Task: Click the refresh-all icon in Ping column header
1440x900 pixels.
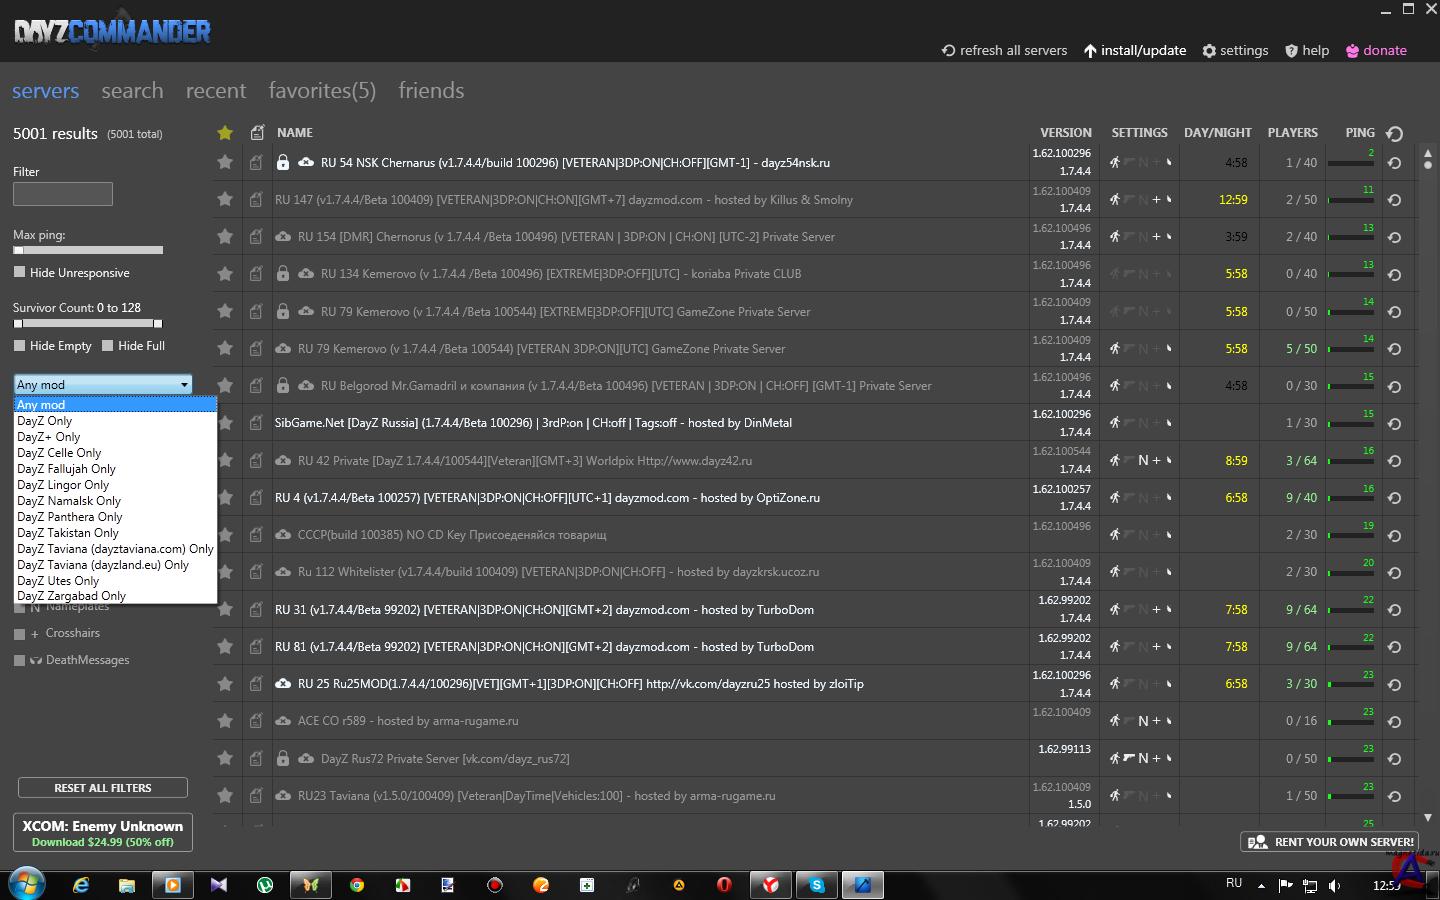Action: tap(1395, 133)
